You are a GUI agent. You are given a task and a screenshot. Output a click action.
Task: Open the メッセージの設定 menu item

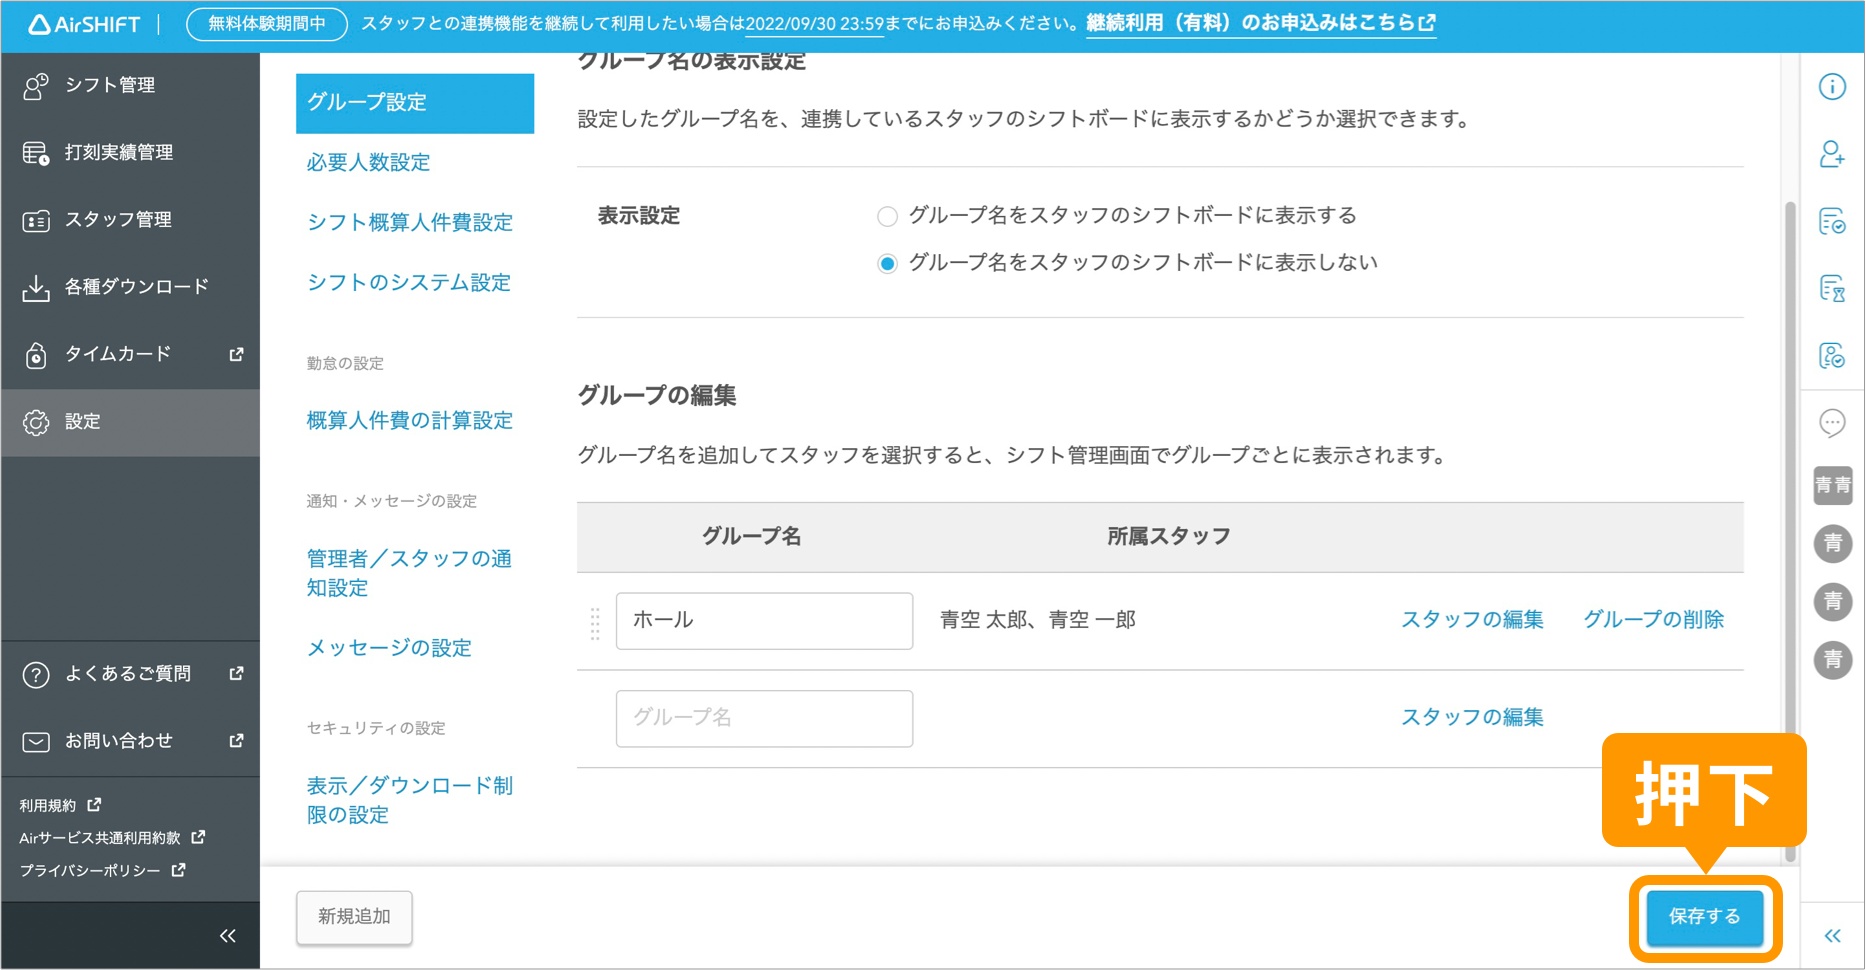(390, 648)
